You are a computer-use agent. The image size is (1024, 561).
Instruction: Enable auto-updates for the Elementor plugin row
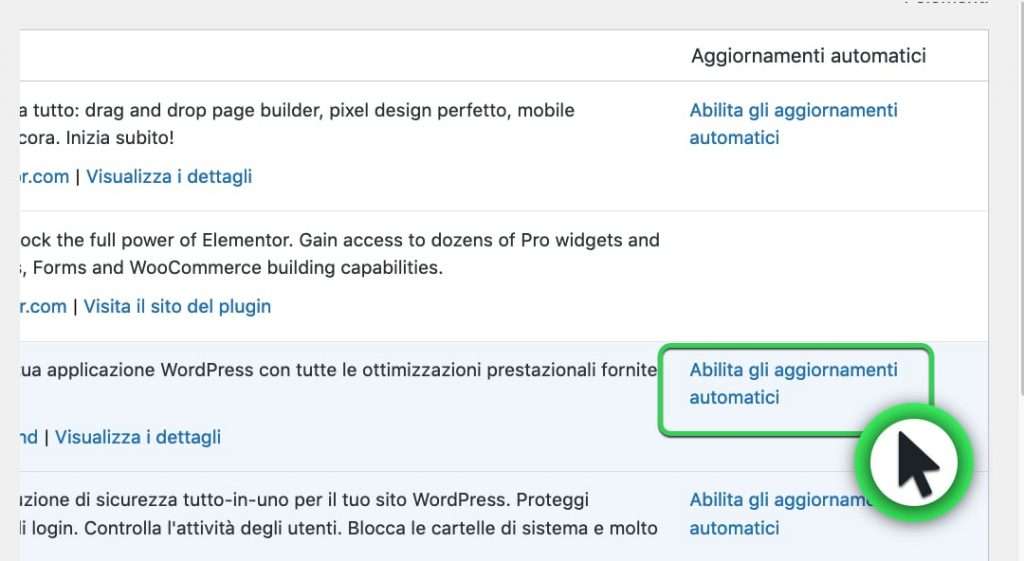793,123
